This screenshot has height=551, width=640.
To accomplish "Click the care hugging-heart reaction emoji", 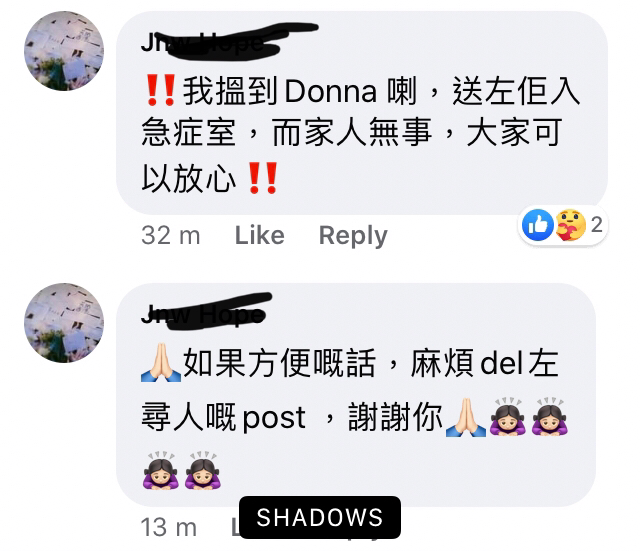I will 570,225.
